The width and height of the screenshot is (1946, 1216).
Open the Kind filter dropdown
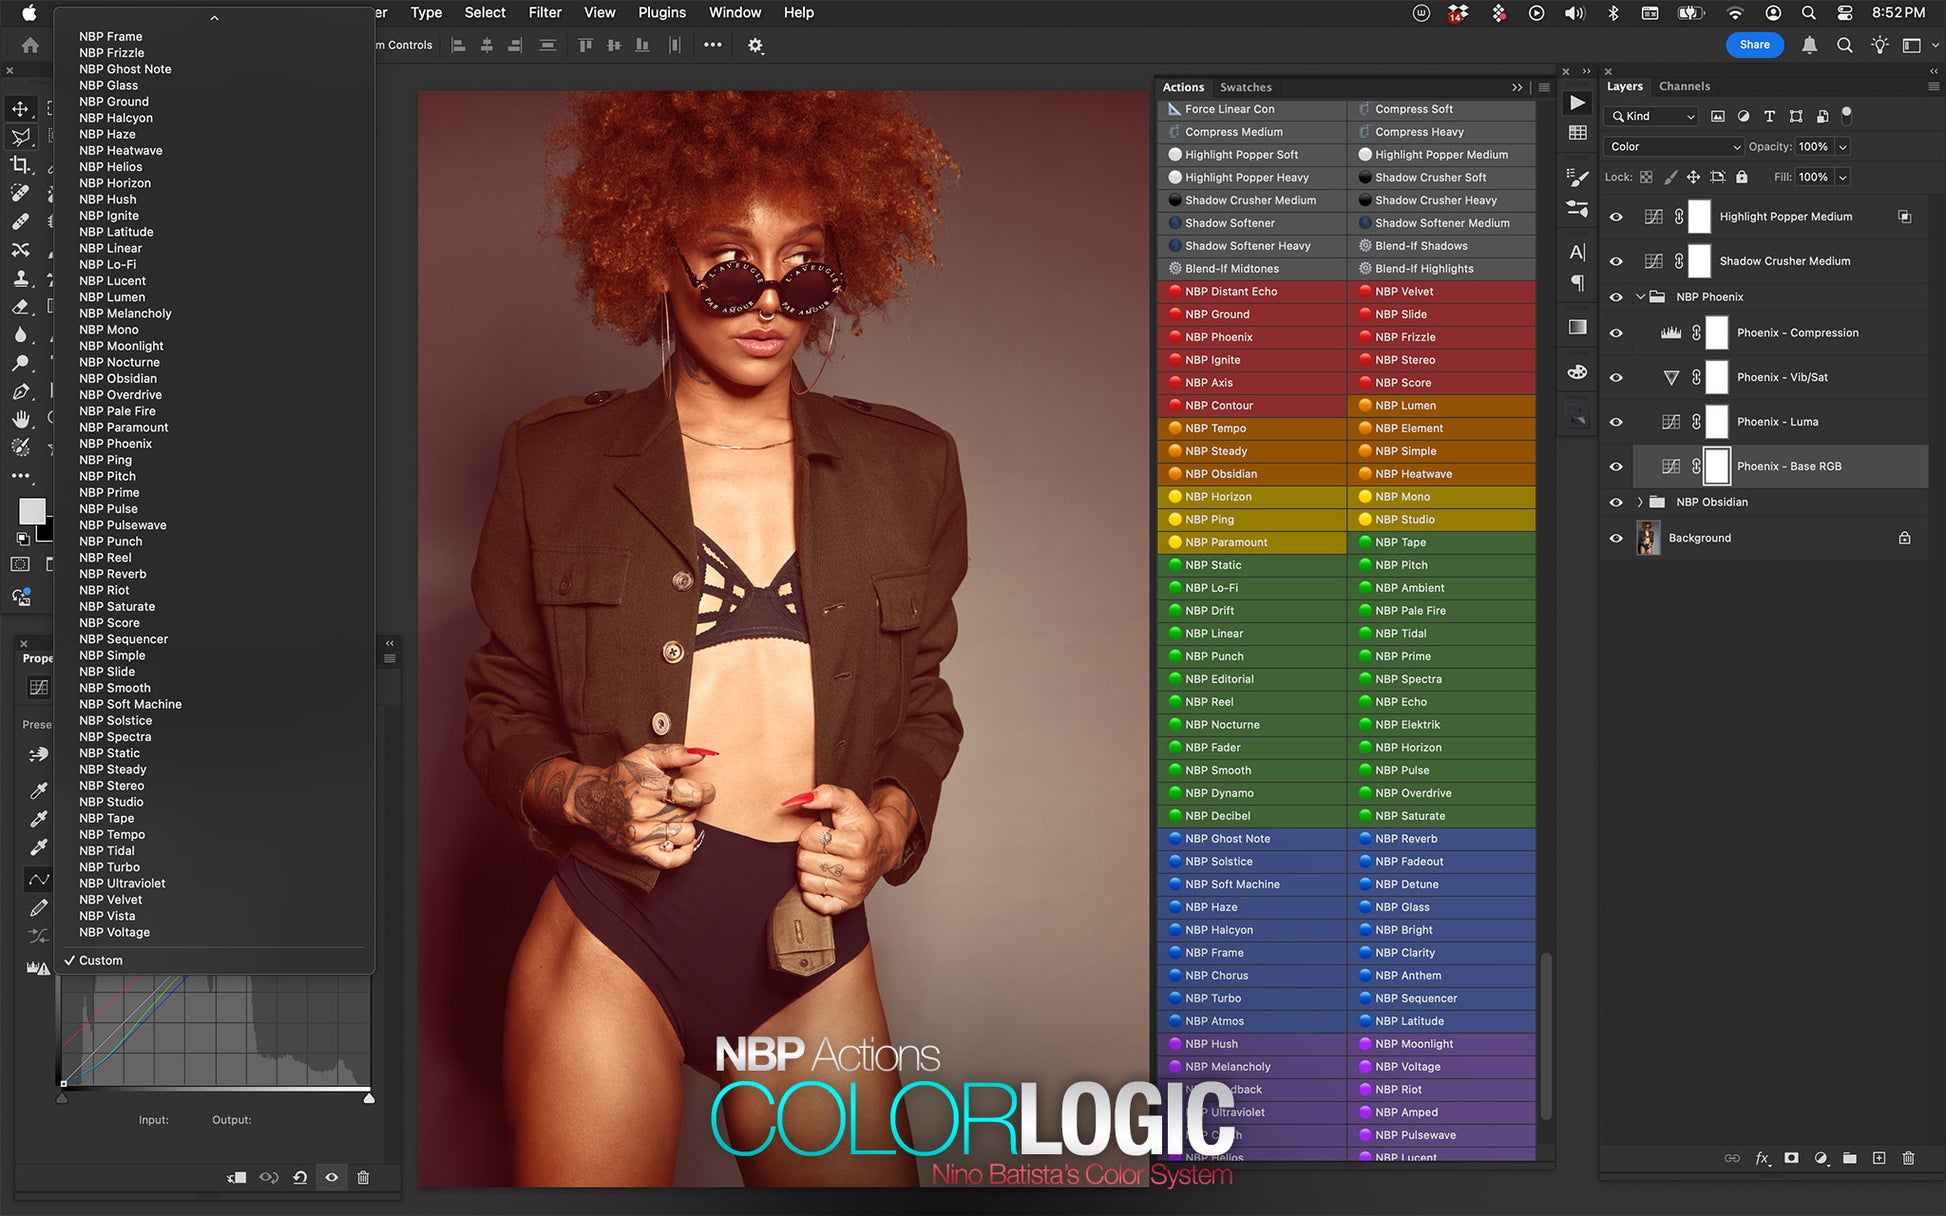pyautogui.click(x=1651, y=116)
